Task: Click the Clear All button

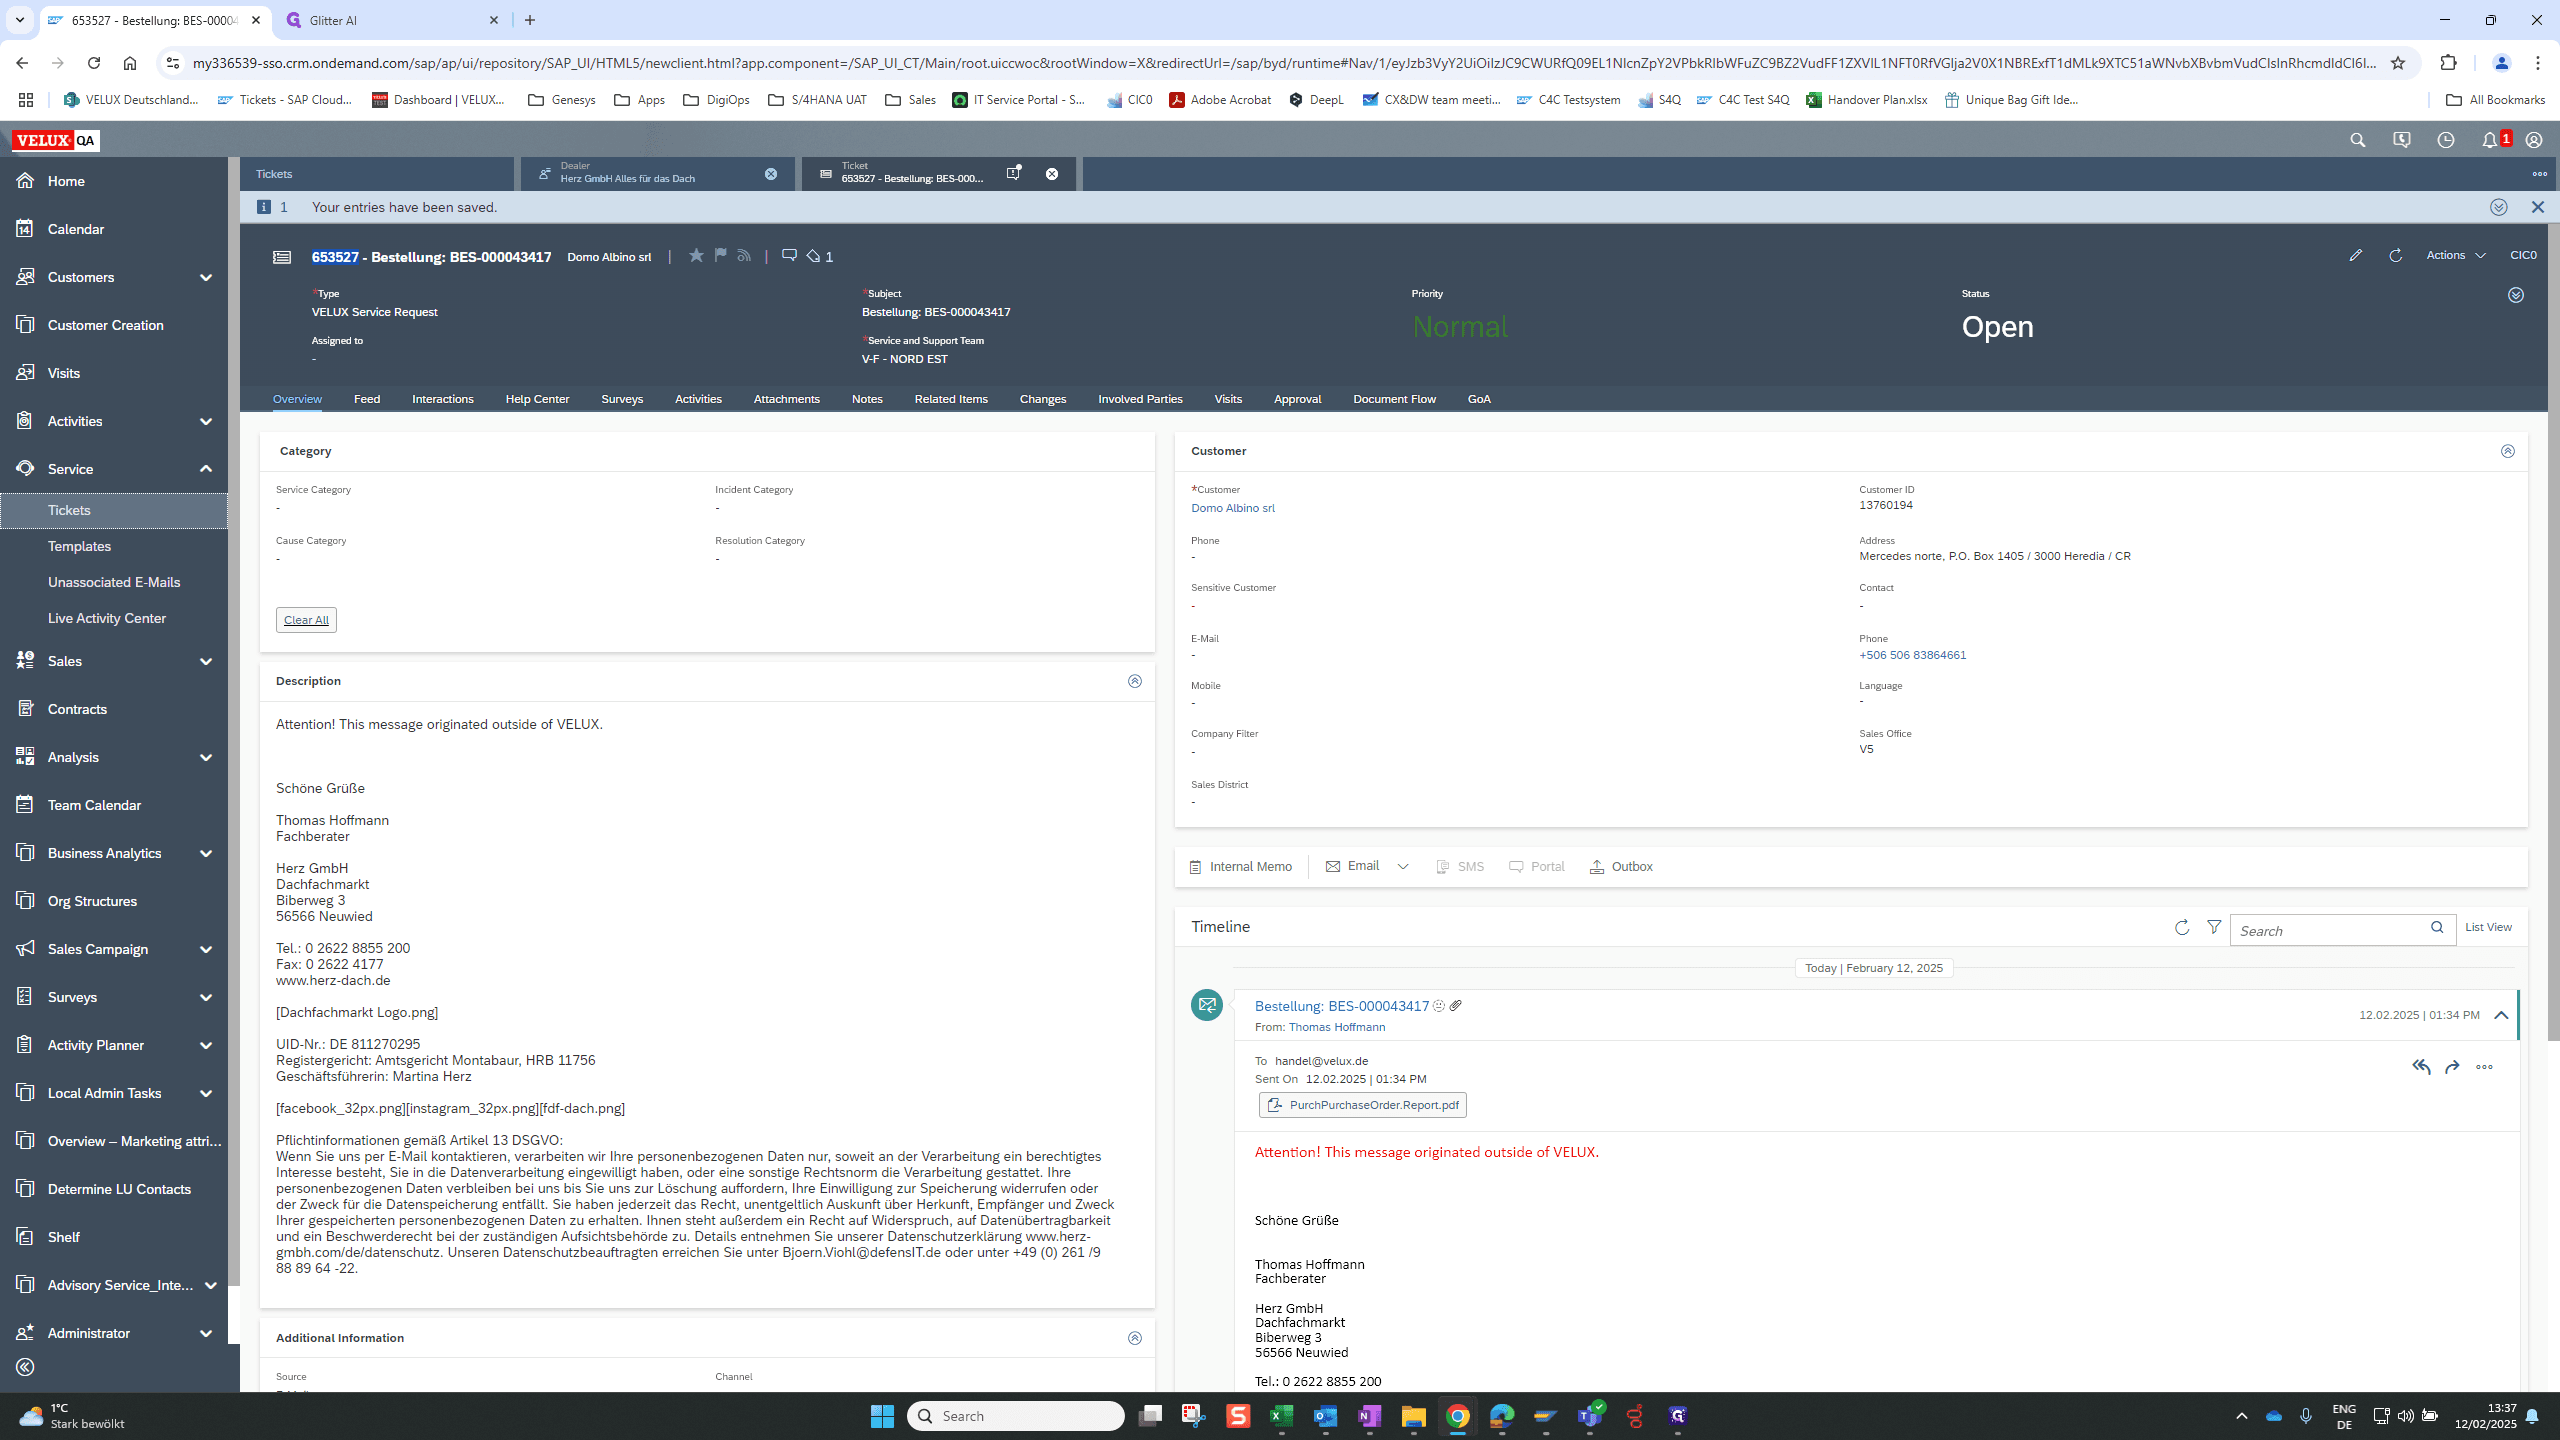Action: pos(306,620)
